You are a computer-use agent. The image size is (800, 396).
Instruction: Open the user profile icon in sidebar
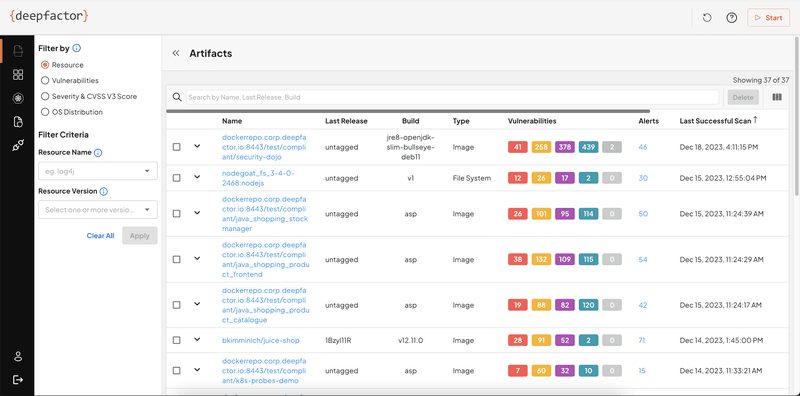[18, 356]
